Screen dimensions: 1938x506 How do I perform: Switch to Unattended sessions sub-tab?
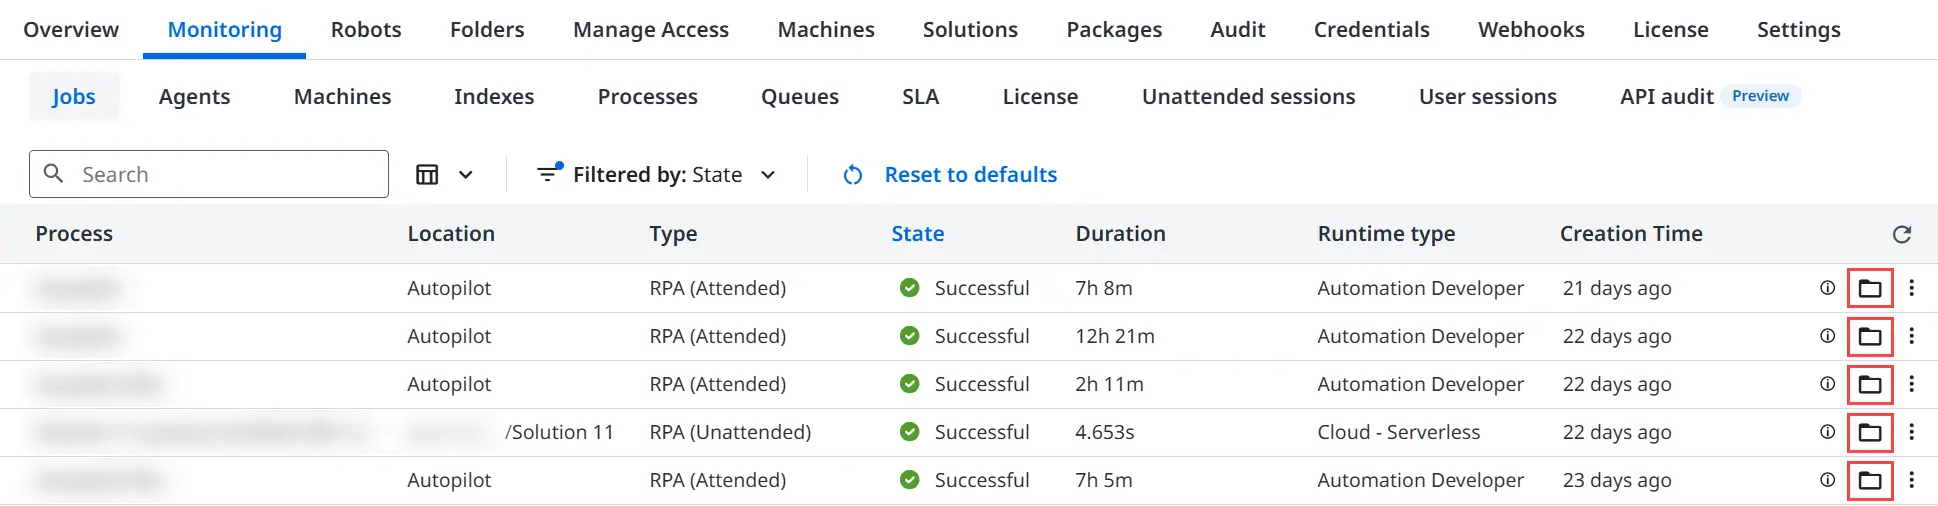pos(1249,96)
